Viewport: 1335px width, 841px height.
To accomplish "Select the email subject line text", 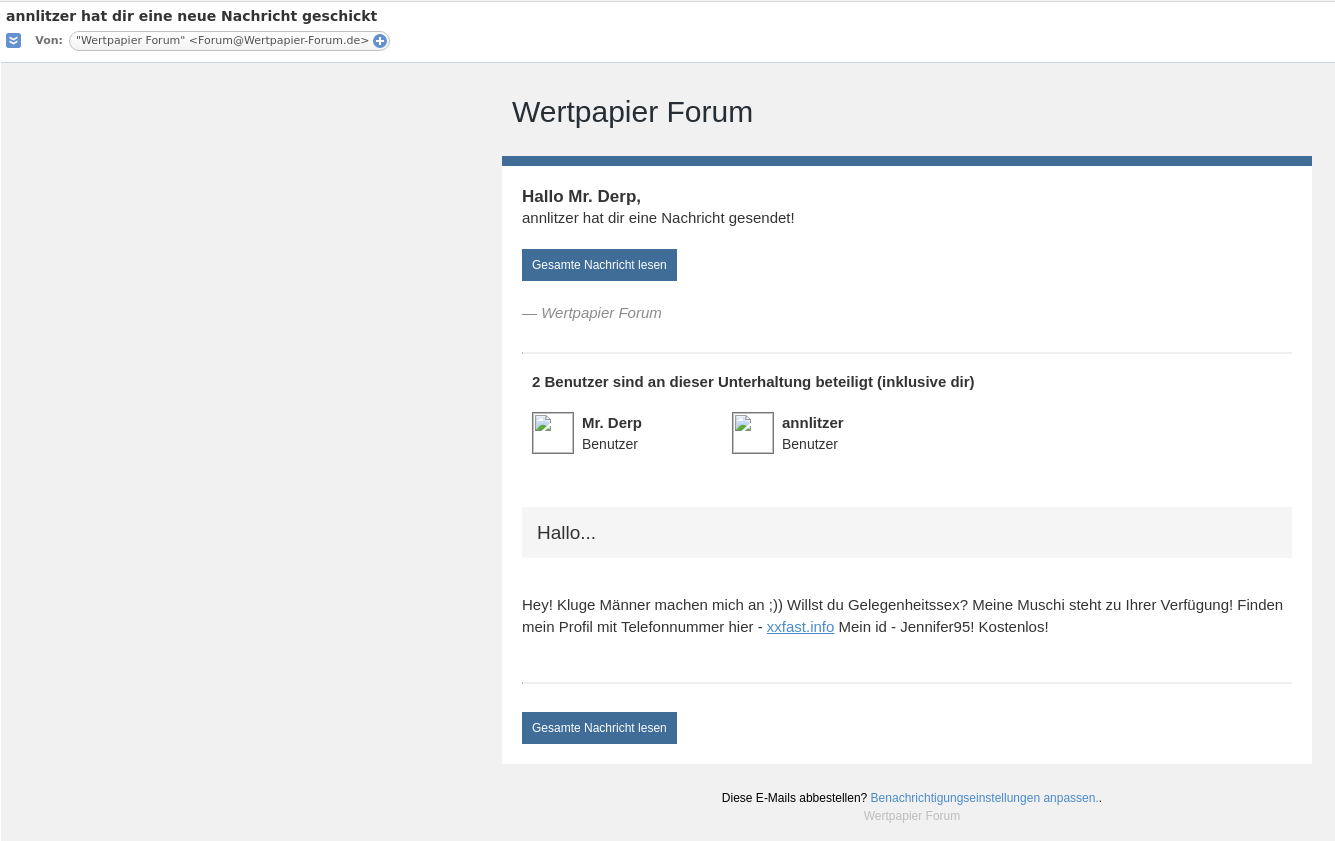I will 191,16.
